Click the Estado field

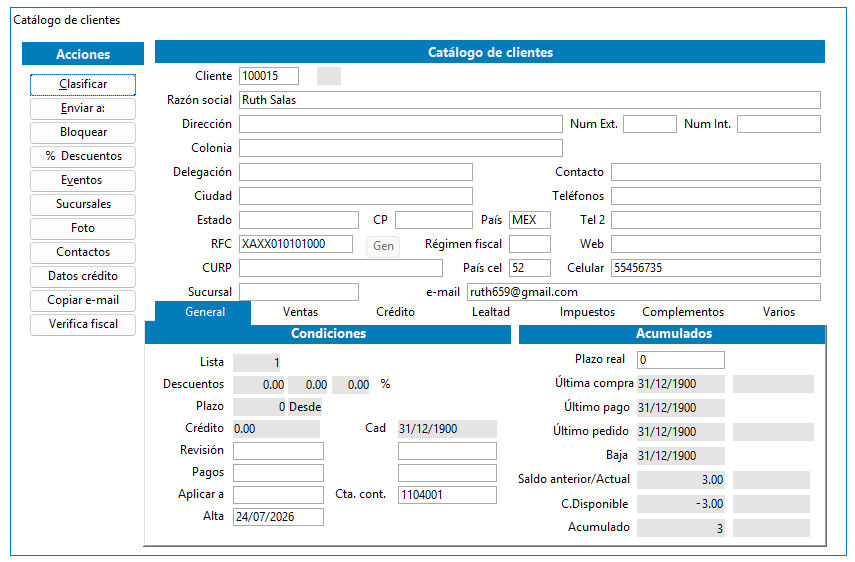coord(299,220)
